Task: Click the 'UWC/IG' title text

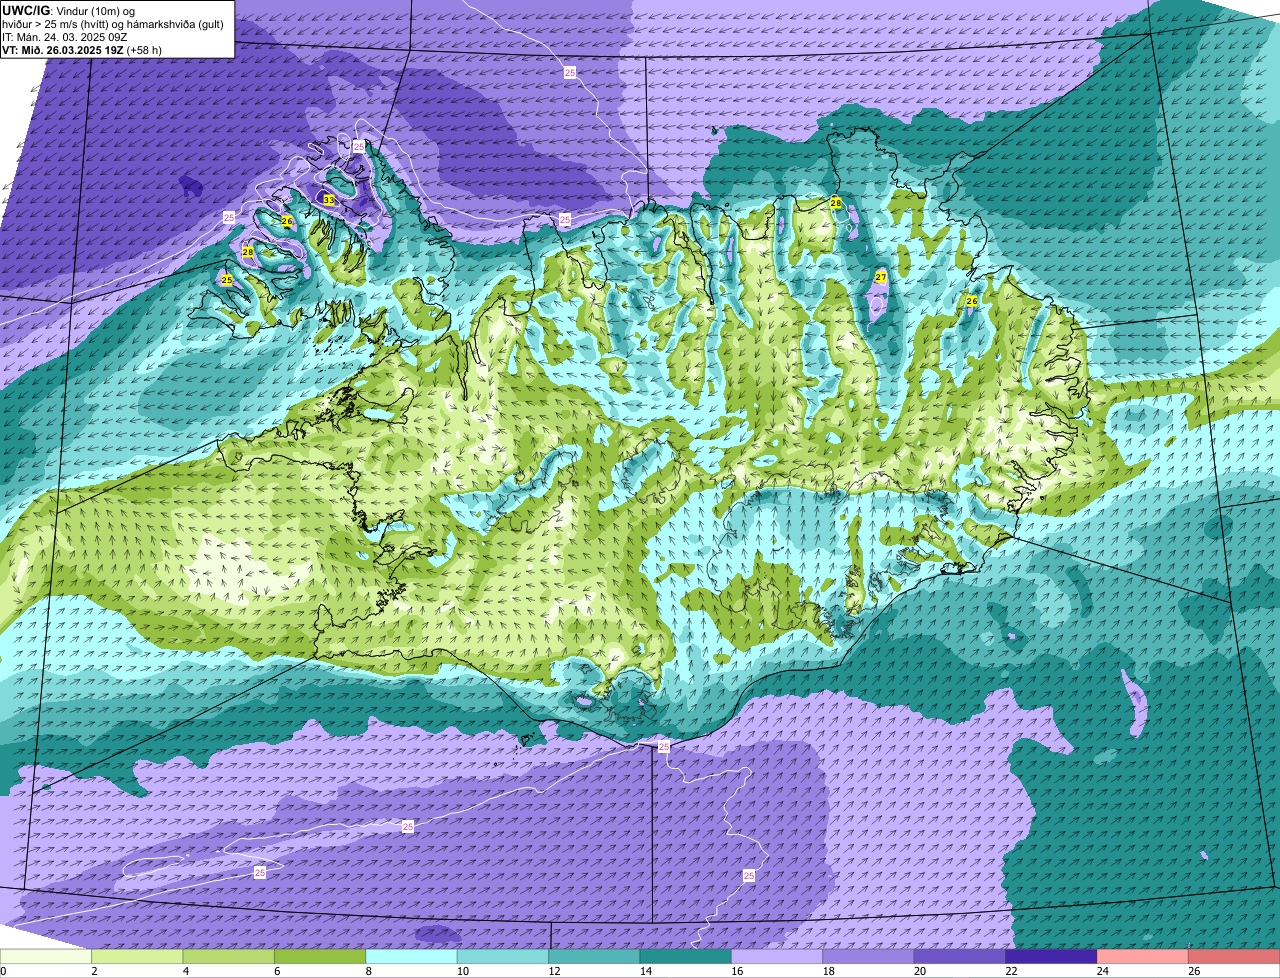Action: click(x=25, y=9)
